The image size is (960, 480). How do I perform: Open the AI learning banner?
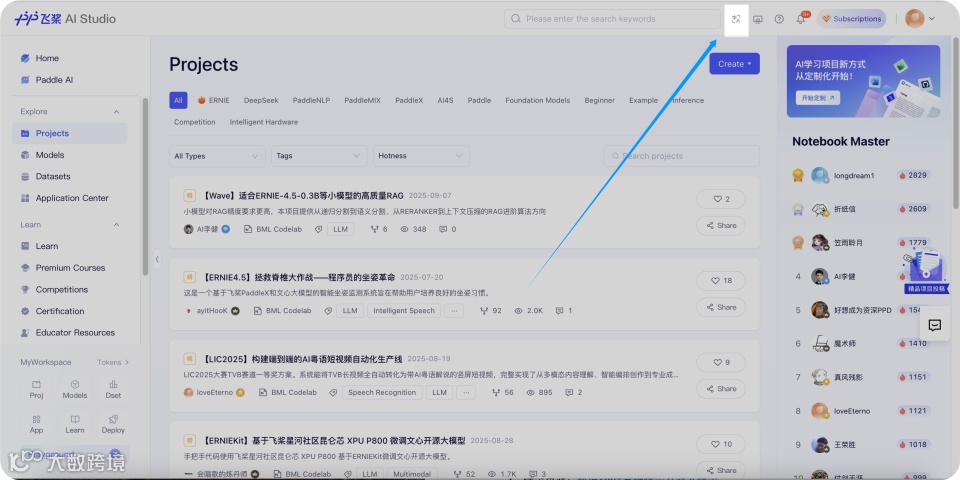863,81
